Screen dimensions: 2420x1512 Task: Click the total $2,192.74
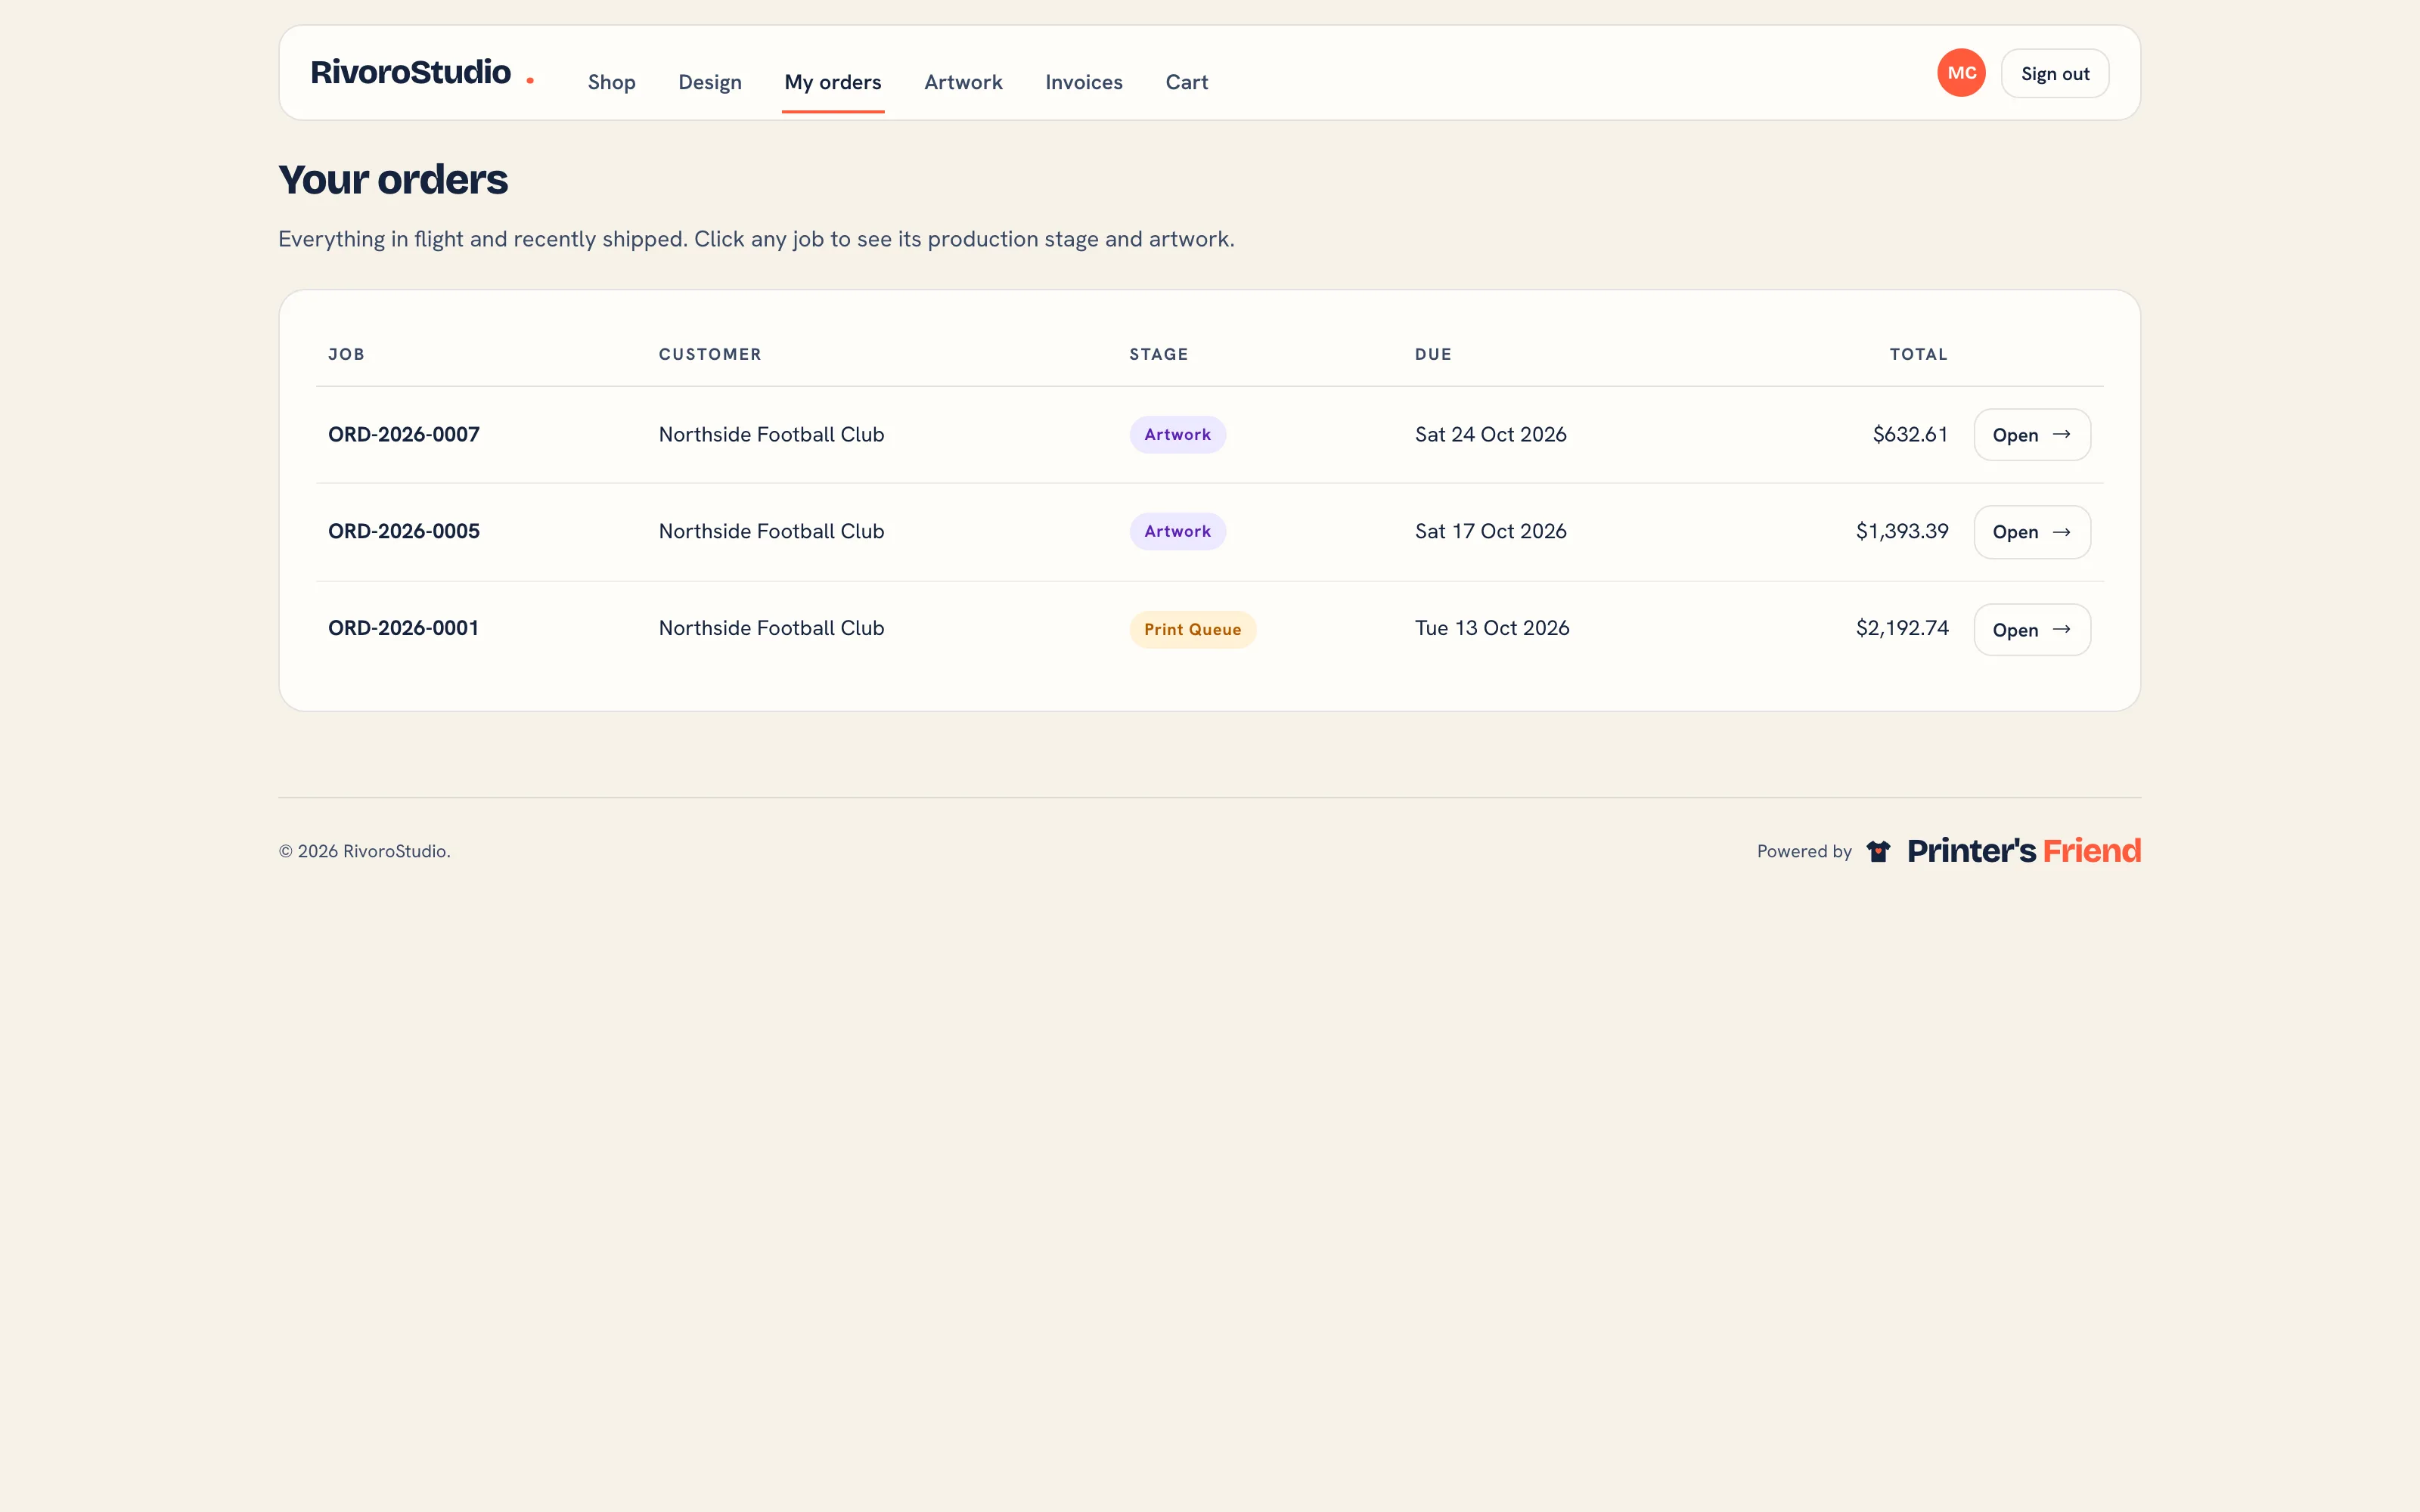(x=1902, y=628)
